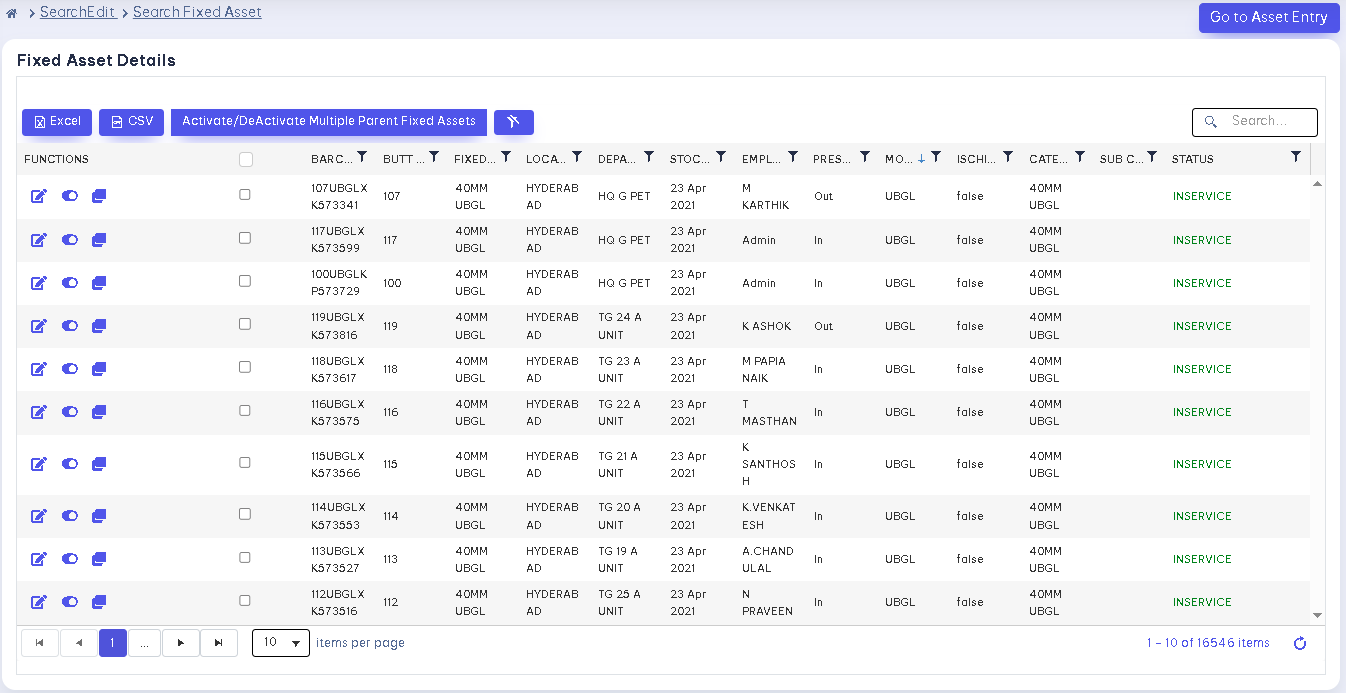Toggle switch for asset 100UBGLKP573729
Viewport: 1346px width, 693px height.
pos(69,283)
